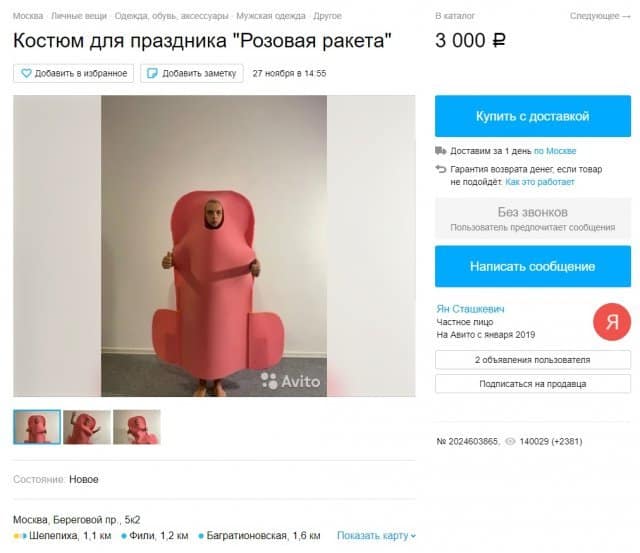
Task: Click the eye views counter icon
Action: [x=510, y=441]
